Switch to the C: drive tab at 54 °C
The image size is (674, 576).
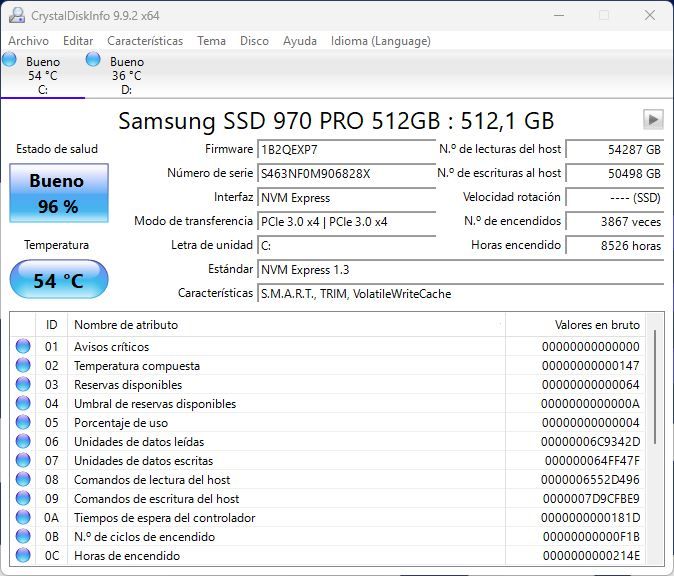(43, 75)
